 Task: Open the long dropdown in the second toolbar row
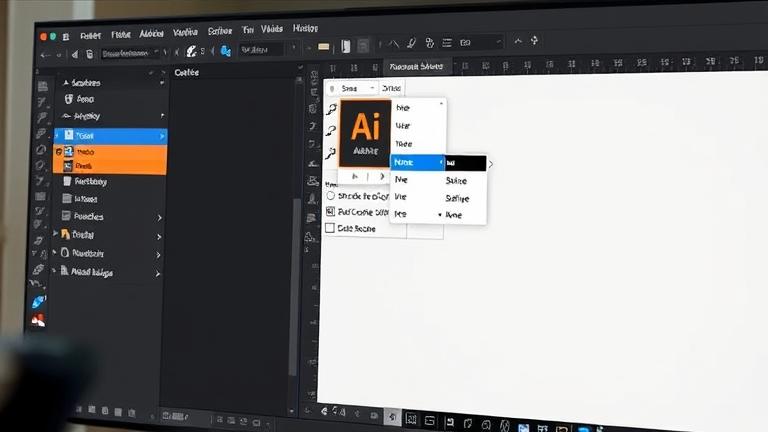130,53
